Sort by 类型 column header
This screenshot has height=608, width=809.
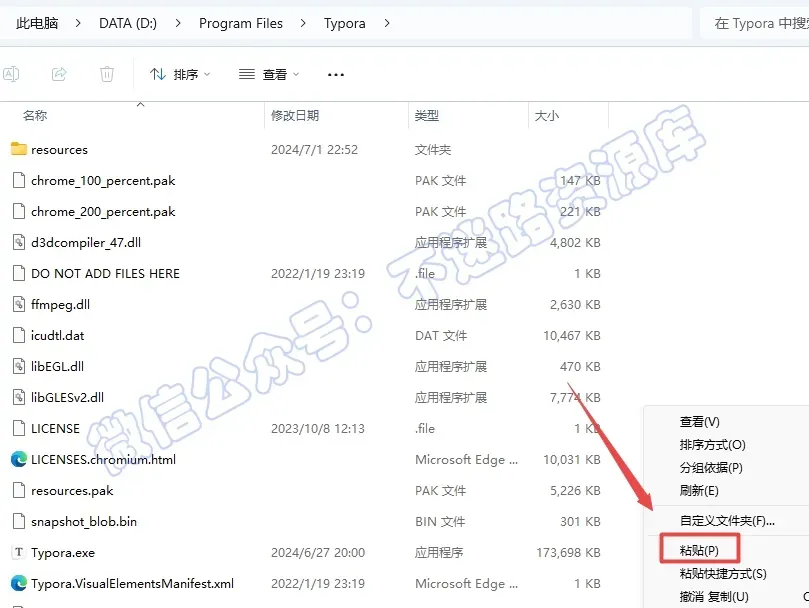(427, 115)
